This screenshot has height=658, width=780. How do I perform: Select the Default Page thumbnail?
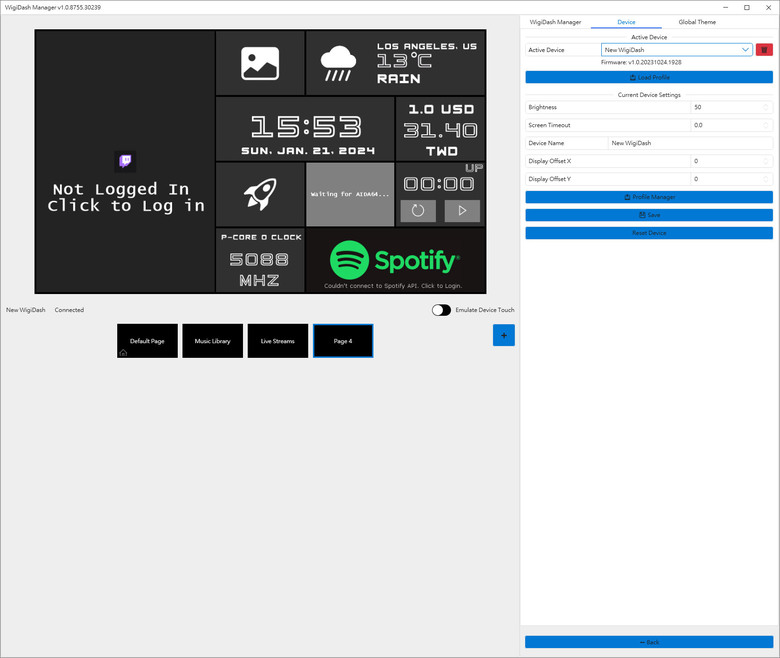(x=147, y=341)
